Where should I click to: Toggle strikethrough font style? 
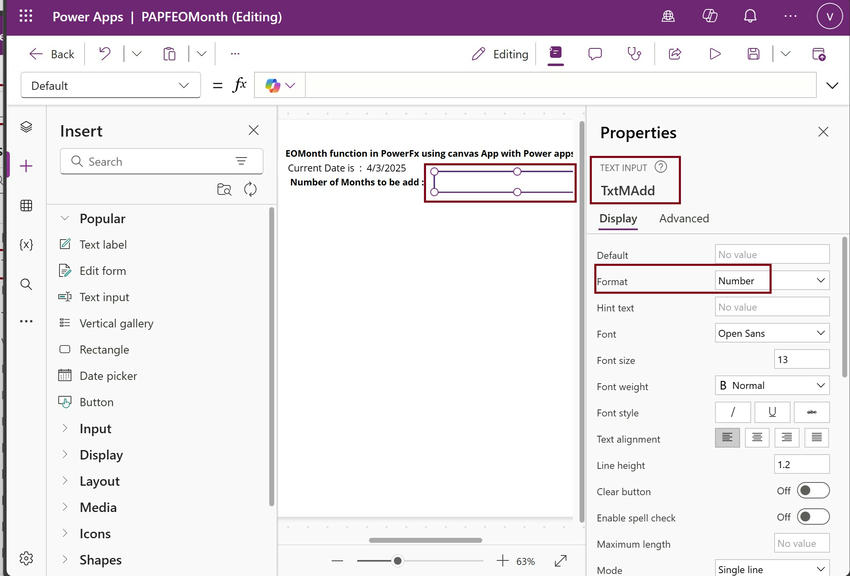click(812, 412)
